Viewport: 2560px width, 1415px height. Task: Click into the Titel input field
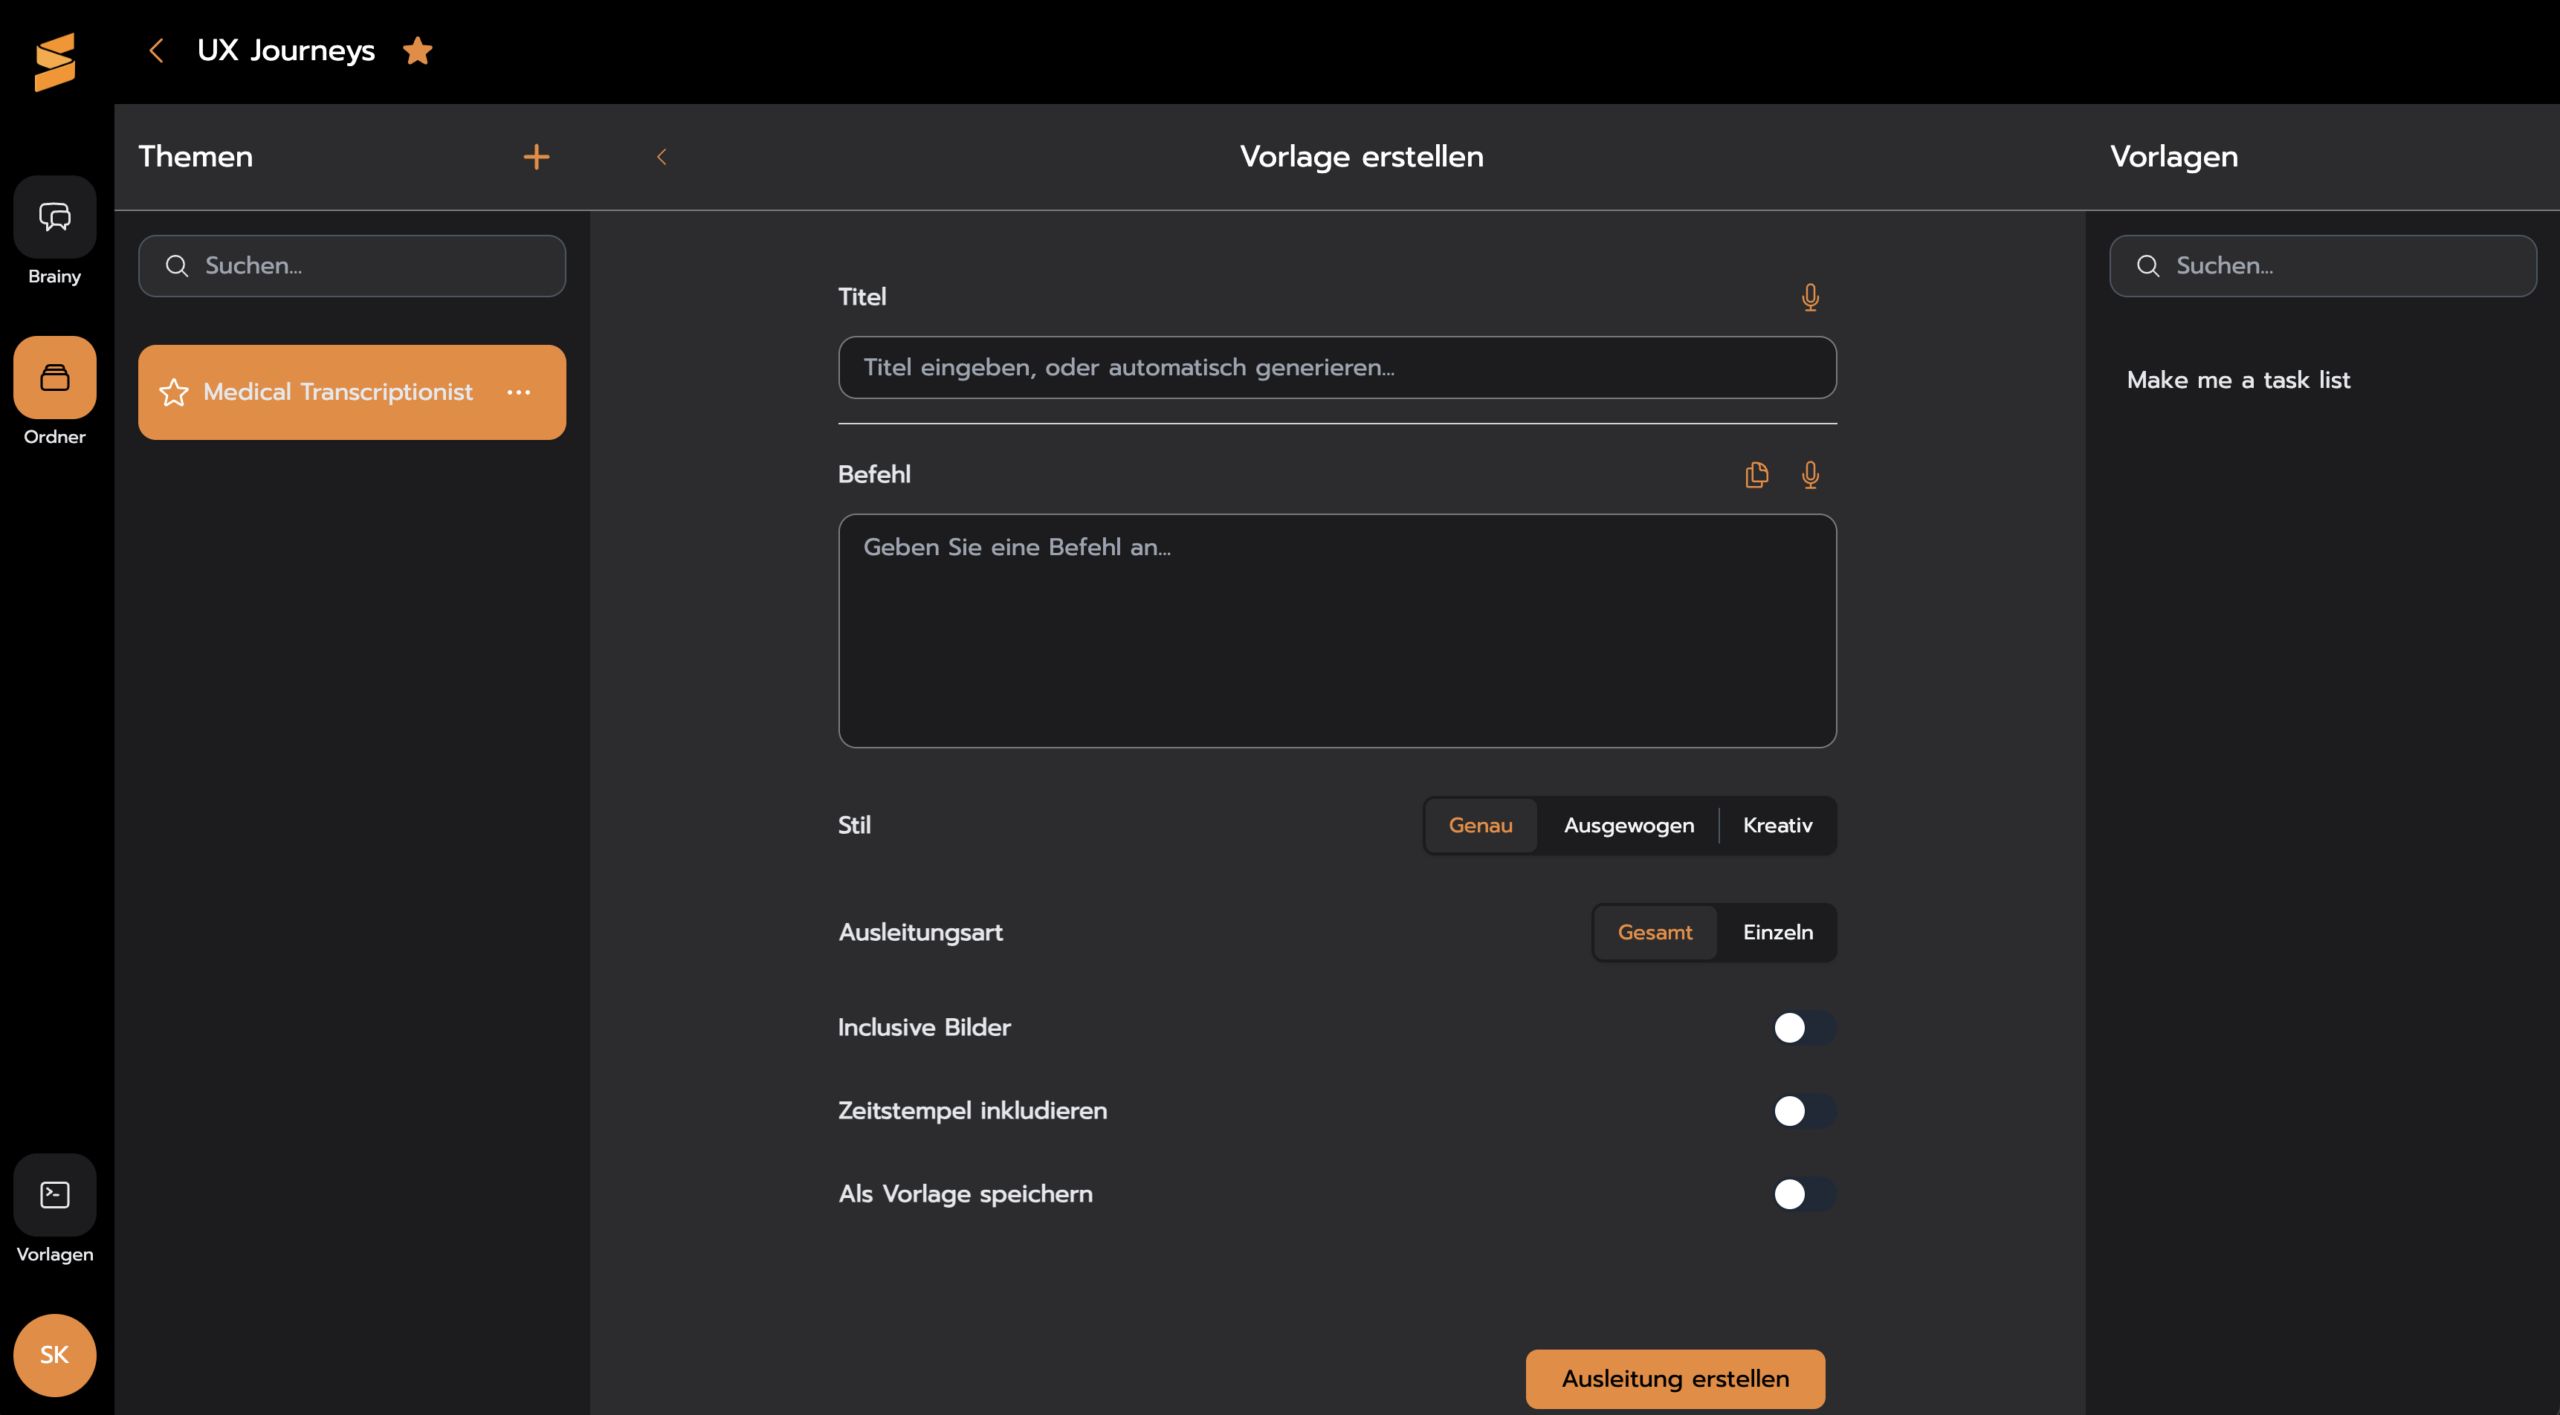coord(1336,367)
